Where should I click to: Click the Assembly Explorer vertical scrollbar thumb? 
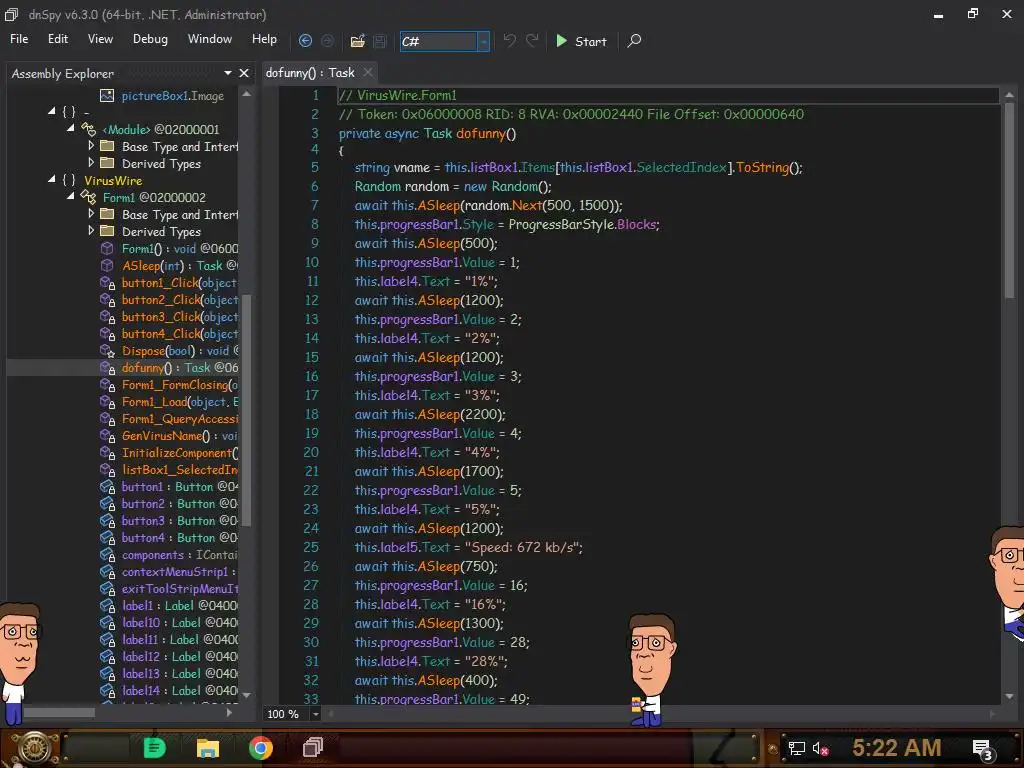coord(246,410)
